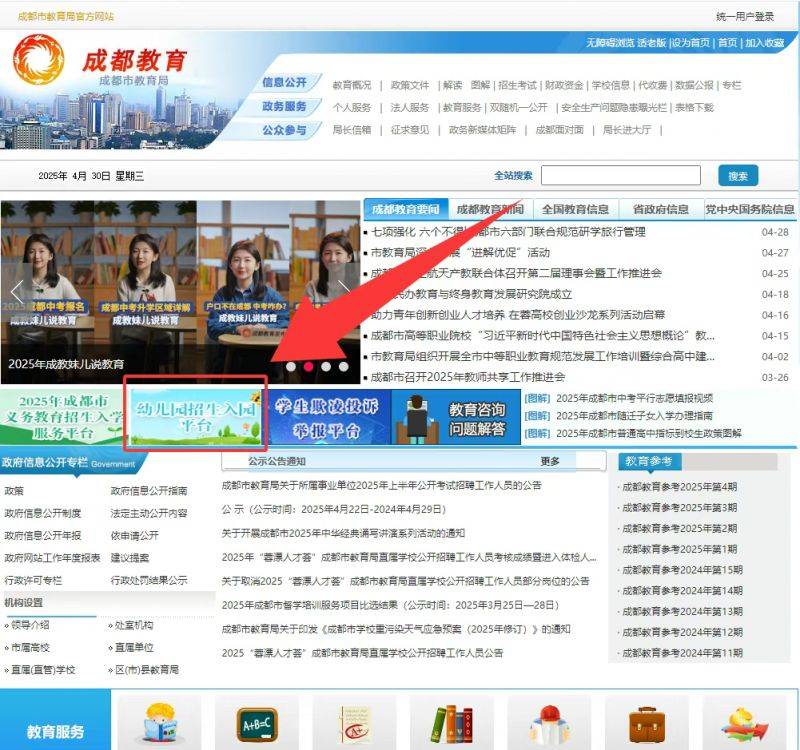
Task: Open 招生考试 menu link
Action: coord(517,85)
